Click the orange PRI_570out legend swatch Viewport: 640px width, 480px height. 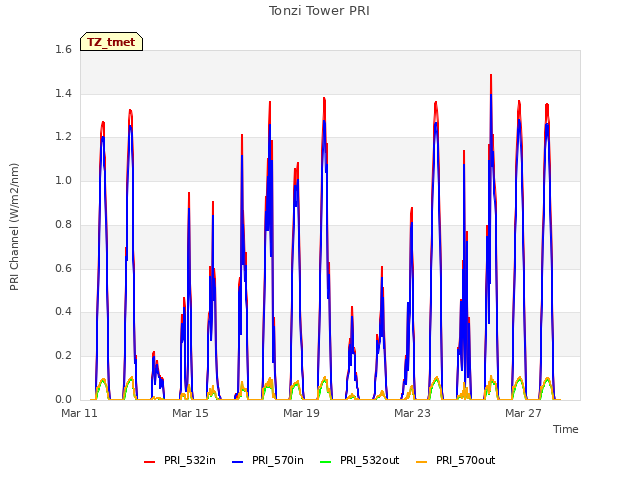tap(421, 462)
